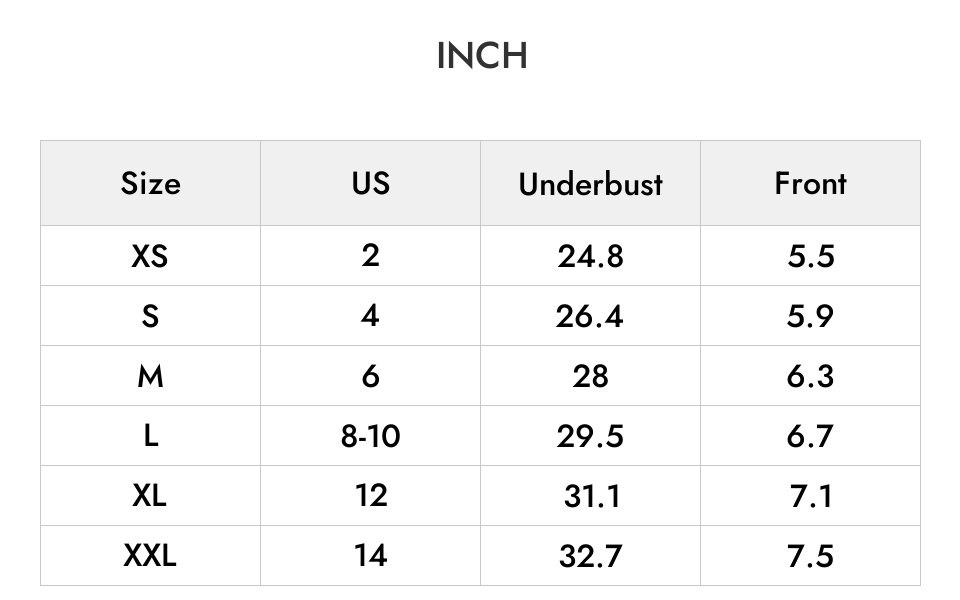Select the US 8-10 cell
The height and width of the screenshot is (600, 960).
point(370,435)
